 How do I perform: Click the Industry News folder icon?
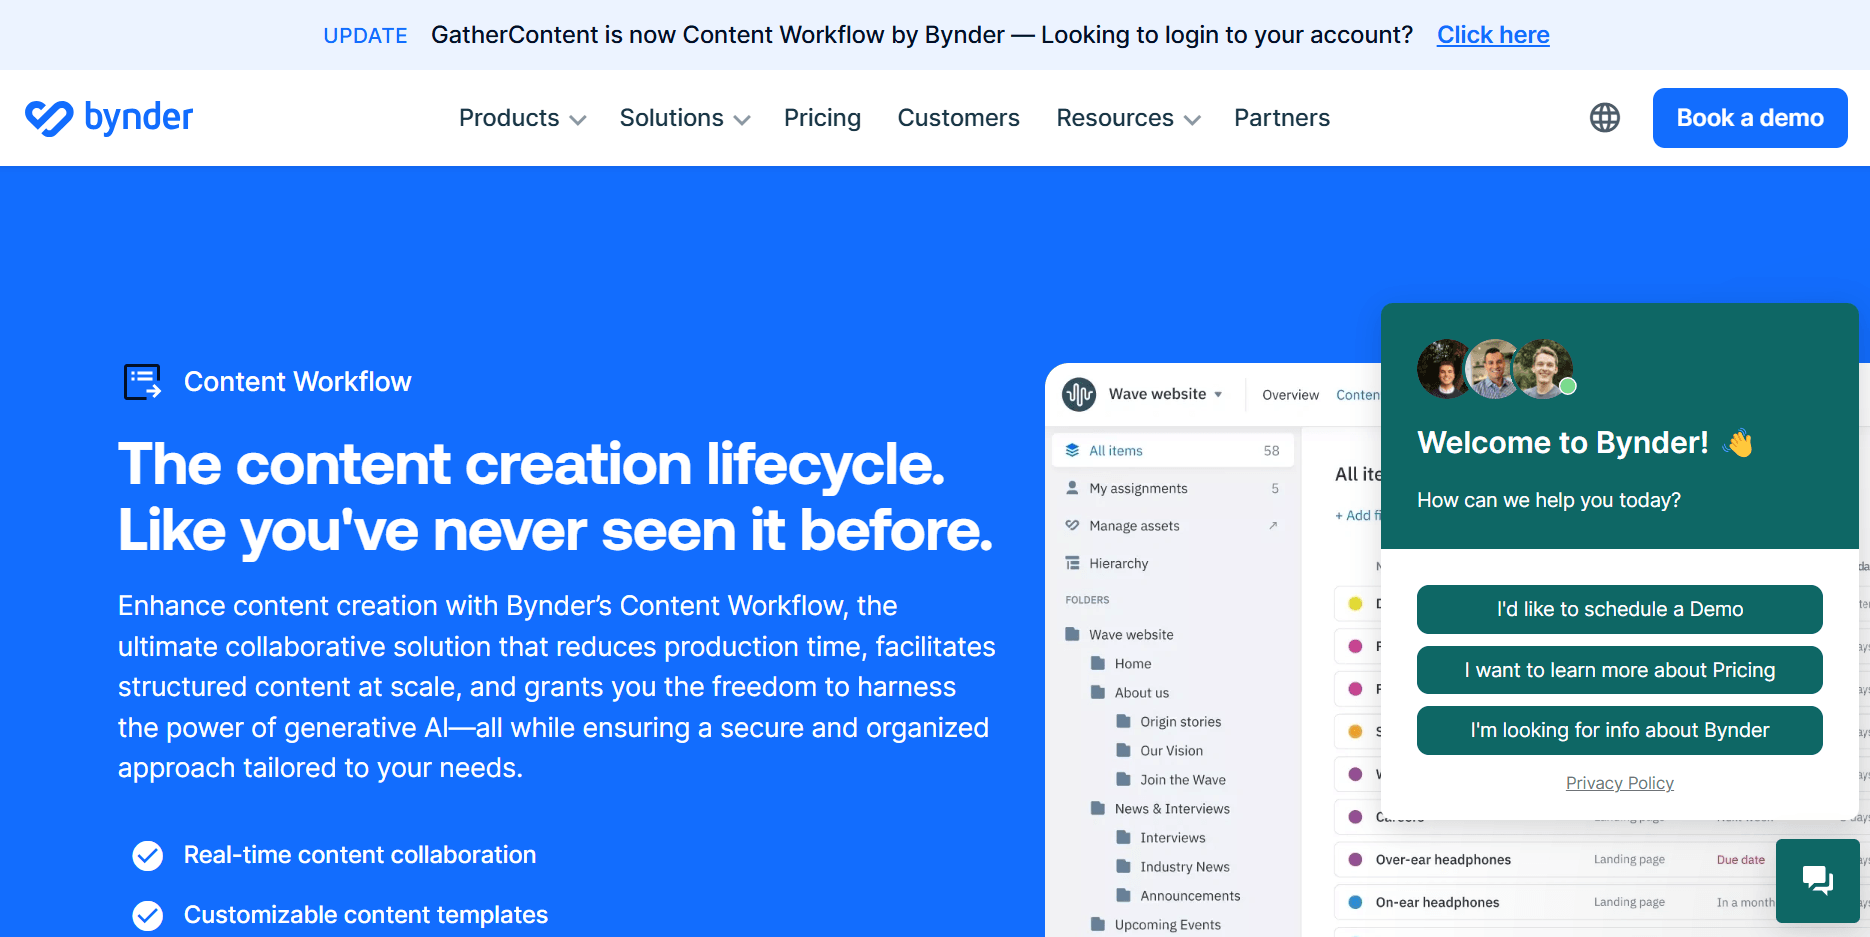[1123, 866]
